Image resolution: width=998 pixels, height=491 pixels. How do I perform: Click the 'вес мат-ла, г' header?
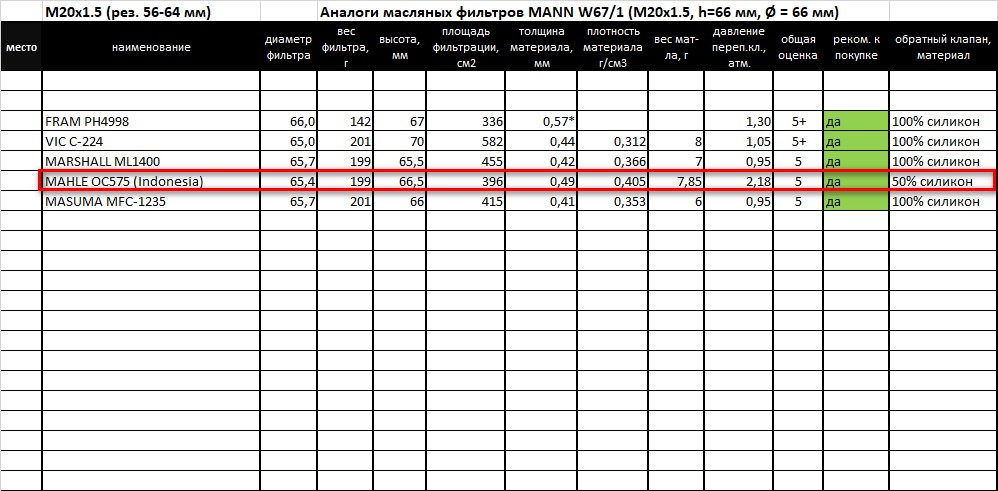[x=676, y=46]
